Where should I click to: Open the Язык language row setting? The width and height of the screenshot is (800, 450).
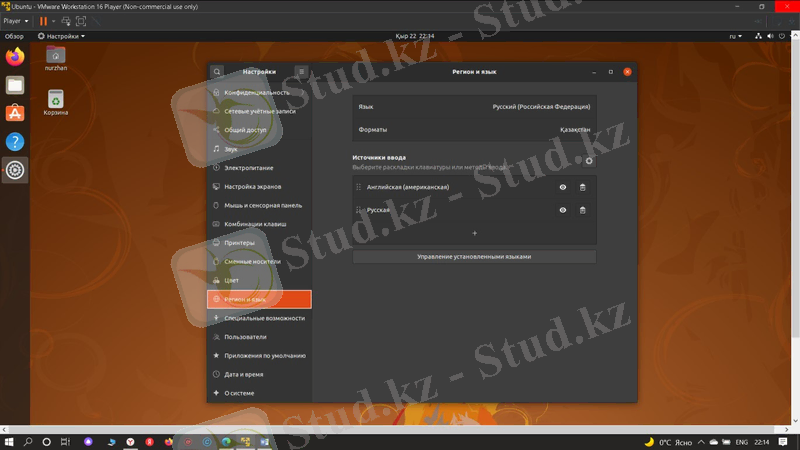point(474,106)
